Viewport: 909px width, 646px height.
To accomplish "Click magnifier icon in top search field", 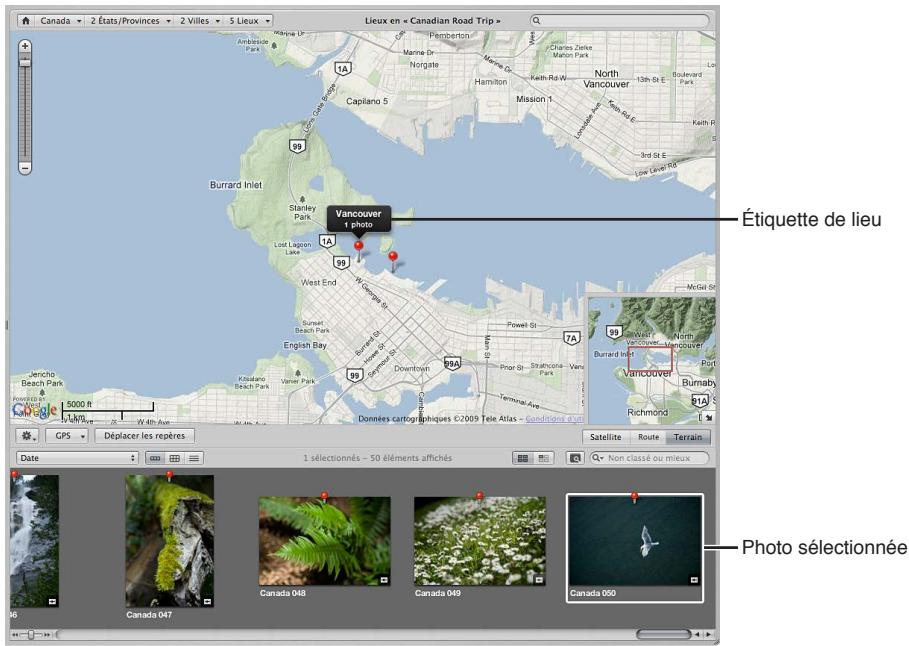I will [537, 20].
